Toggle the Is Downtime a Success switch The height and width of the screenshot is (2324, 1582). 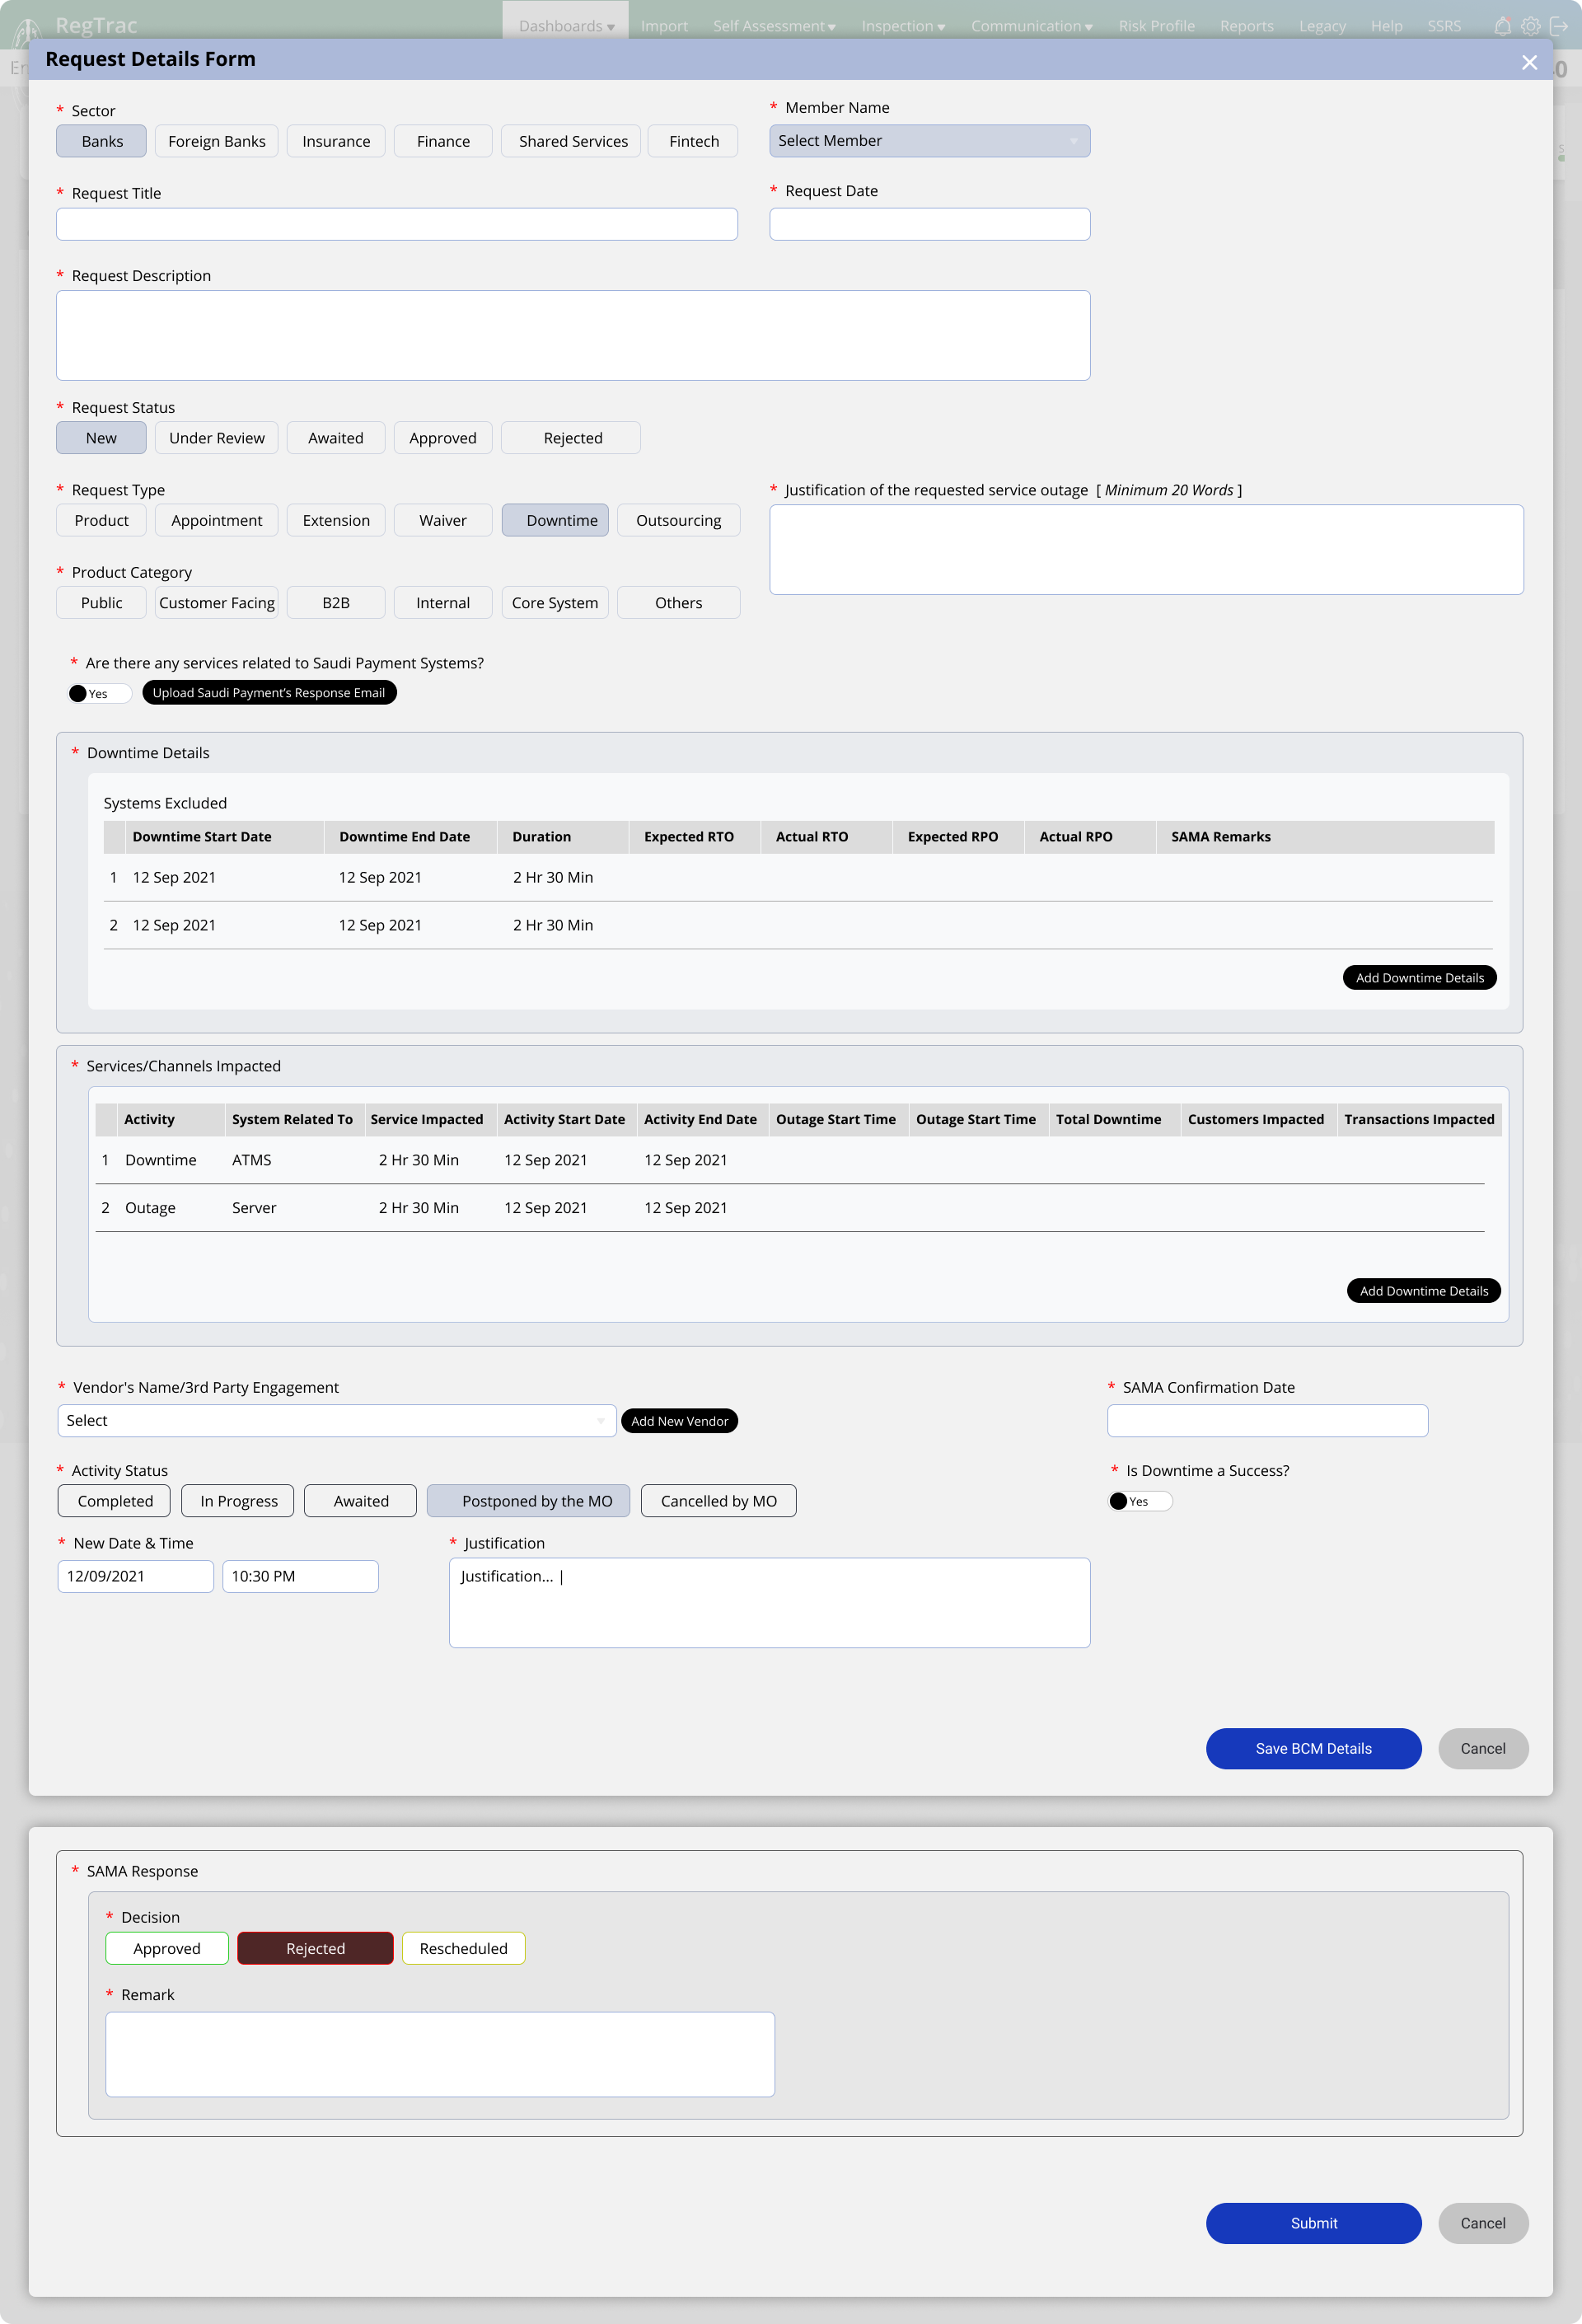click(1139, 1501)
